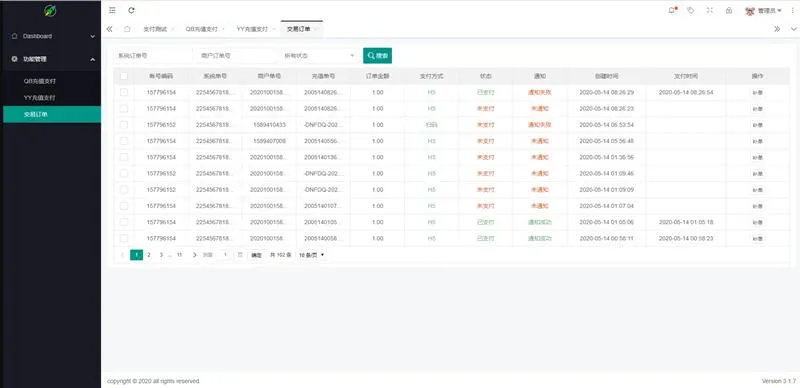Click the green logo in sidebar
This screenshot has width=800, height=388.
[50, 10]
